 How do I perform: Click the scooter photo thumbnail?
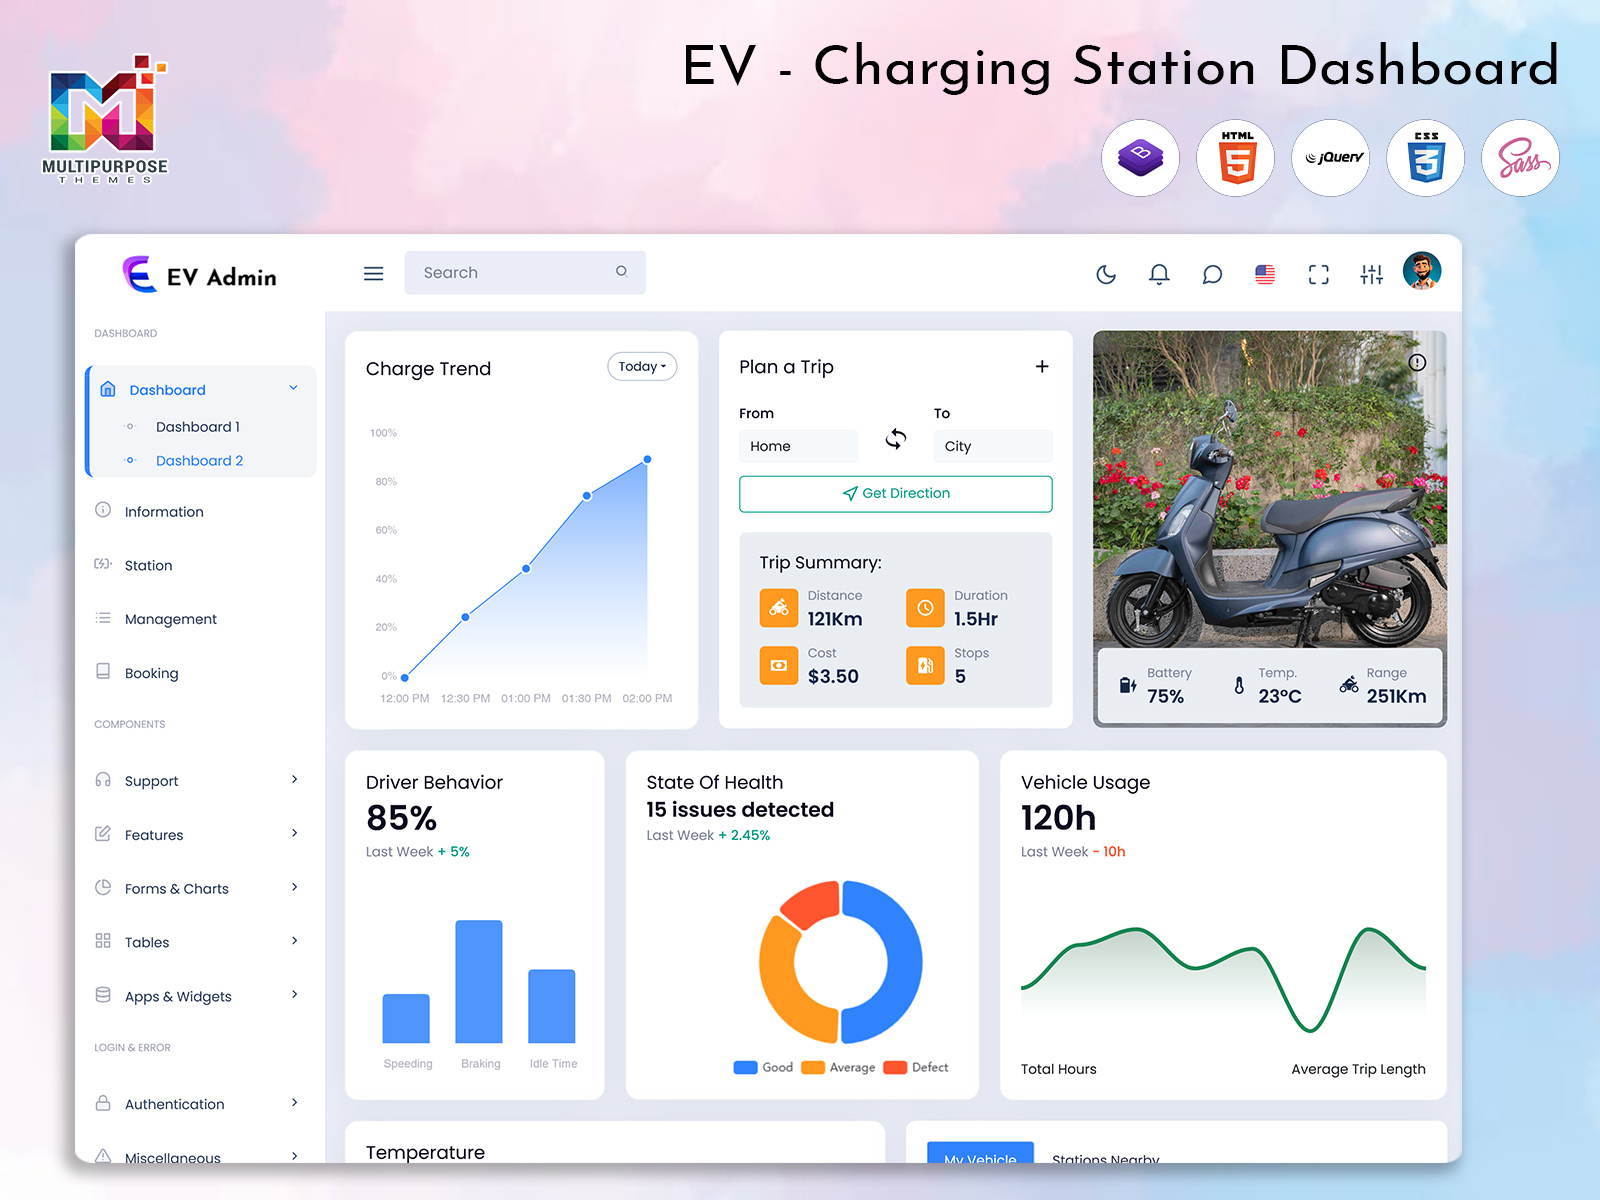click(1270, 489)
